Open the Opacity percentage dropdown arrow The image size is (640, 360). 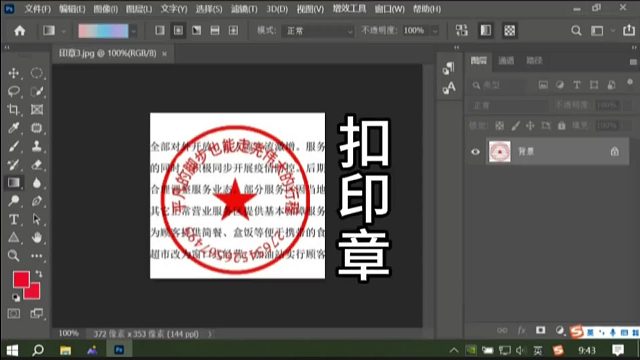[x=435, y=31]
